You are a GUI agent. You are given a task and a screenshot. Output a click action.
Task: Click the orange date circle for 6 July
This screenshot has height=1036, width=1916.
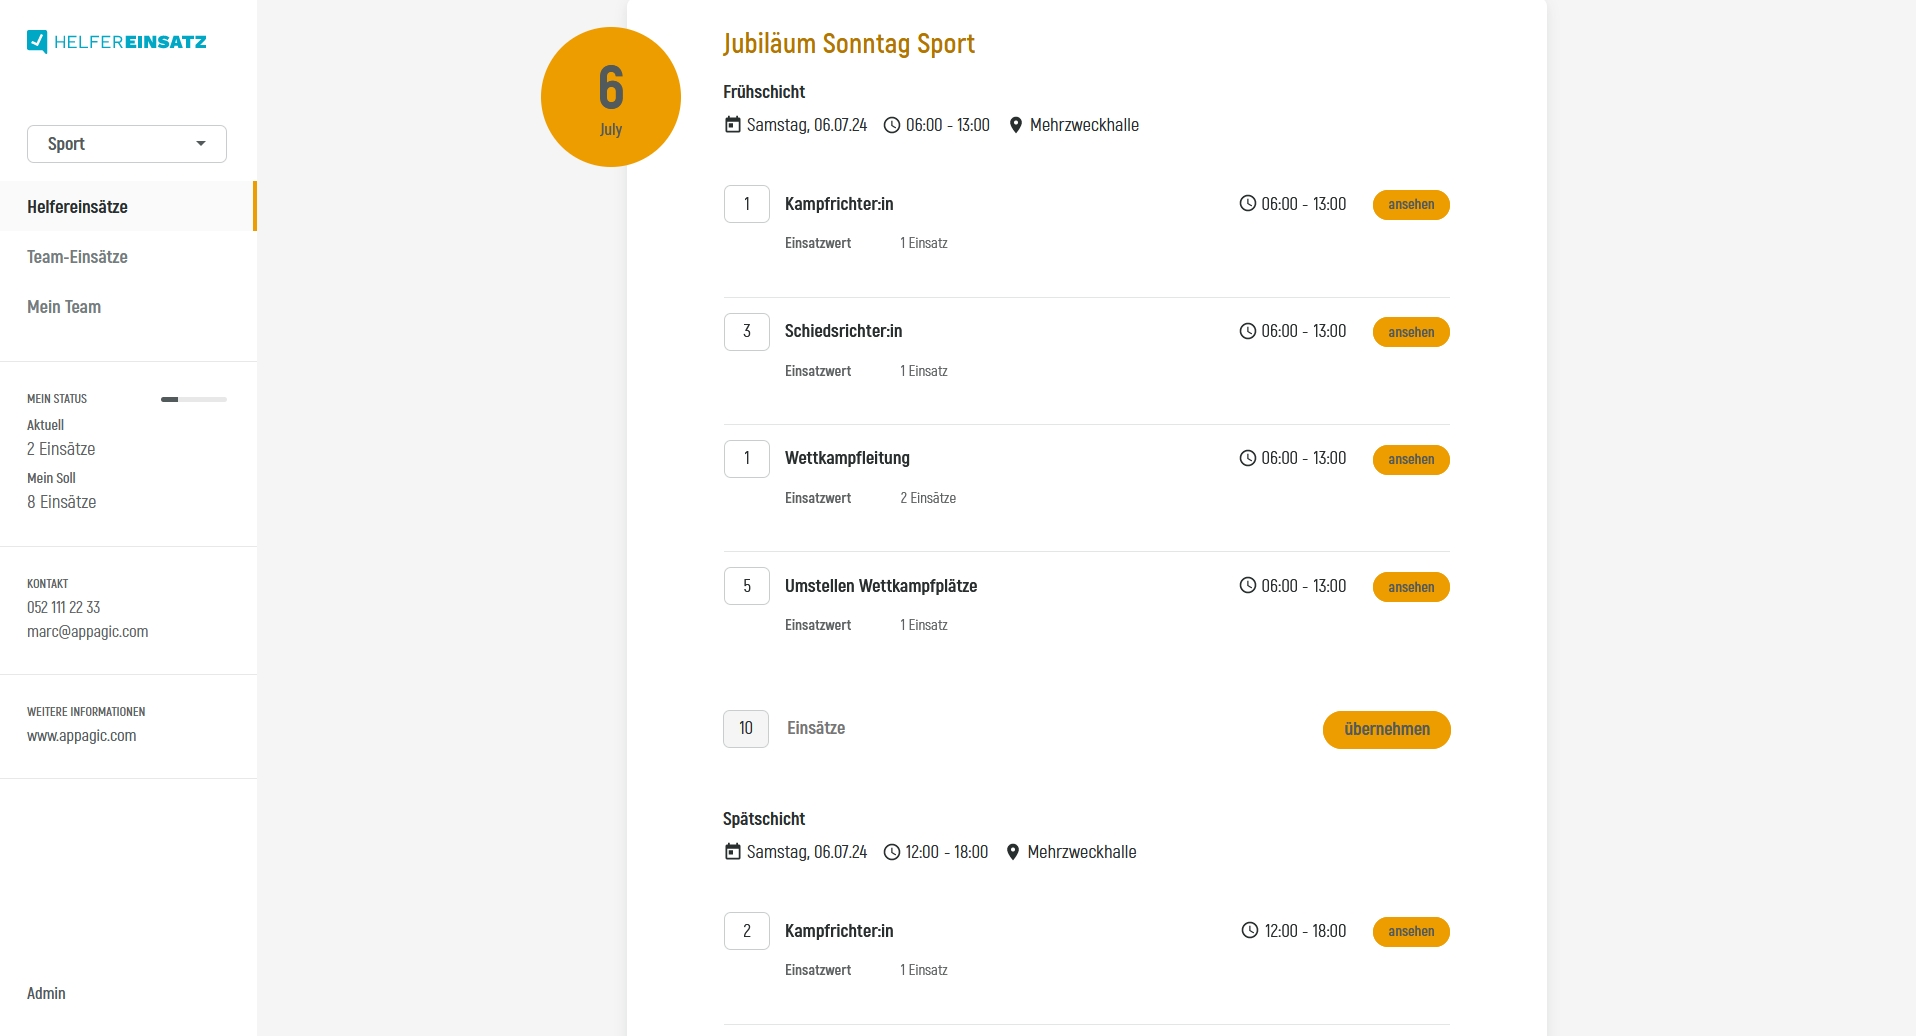point(611,97)
